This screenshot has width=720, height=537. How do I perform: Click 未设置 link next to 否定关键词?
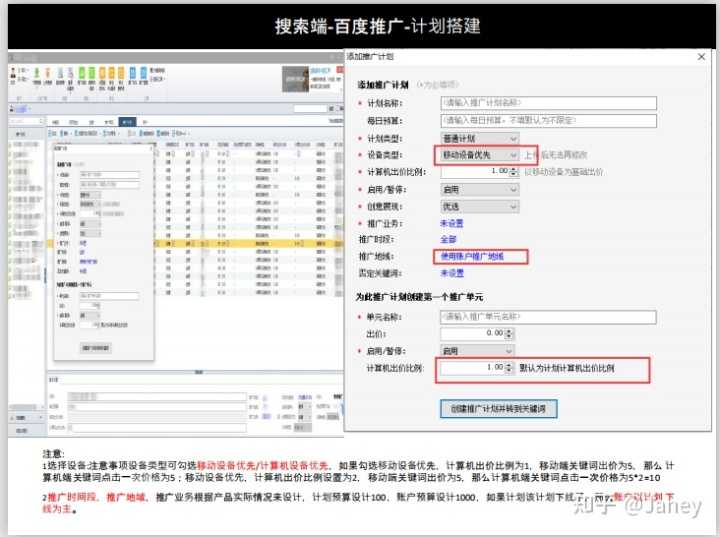(x=452, y=273)
